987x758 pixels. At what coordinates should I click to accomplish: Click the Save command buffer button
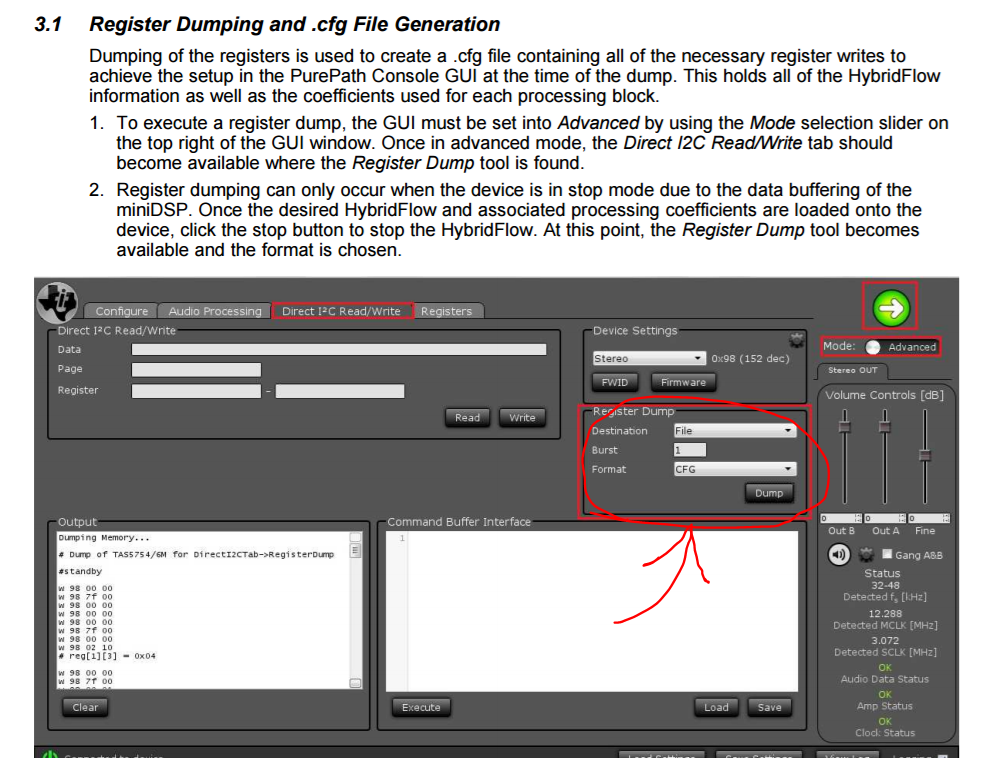(x=769, y=707)
